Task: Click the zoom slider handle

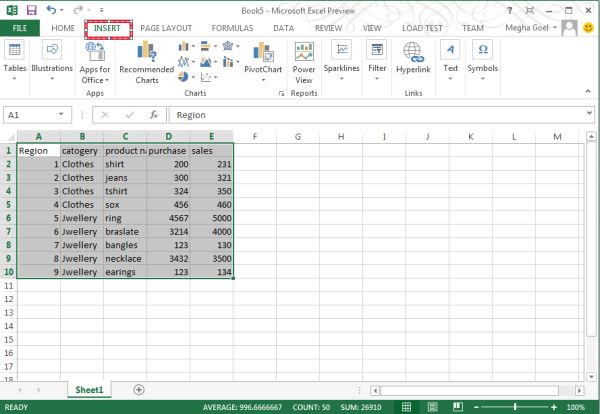Action: pos(515,407)
